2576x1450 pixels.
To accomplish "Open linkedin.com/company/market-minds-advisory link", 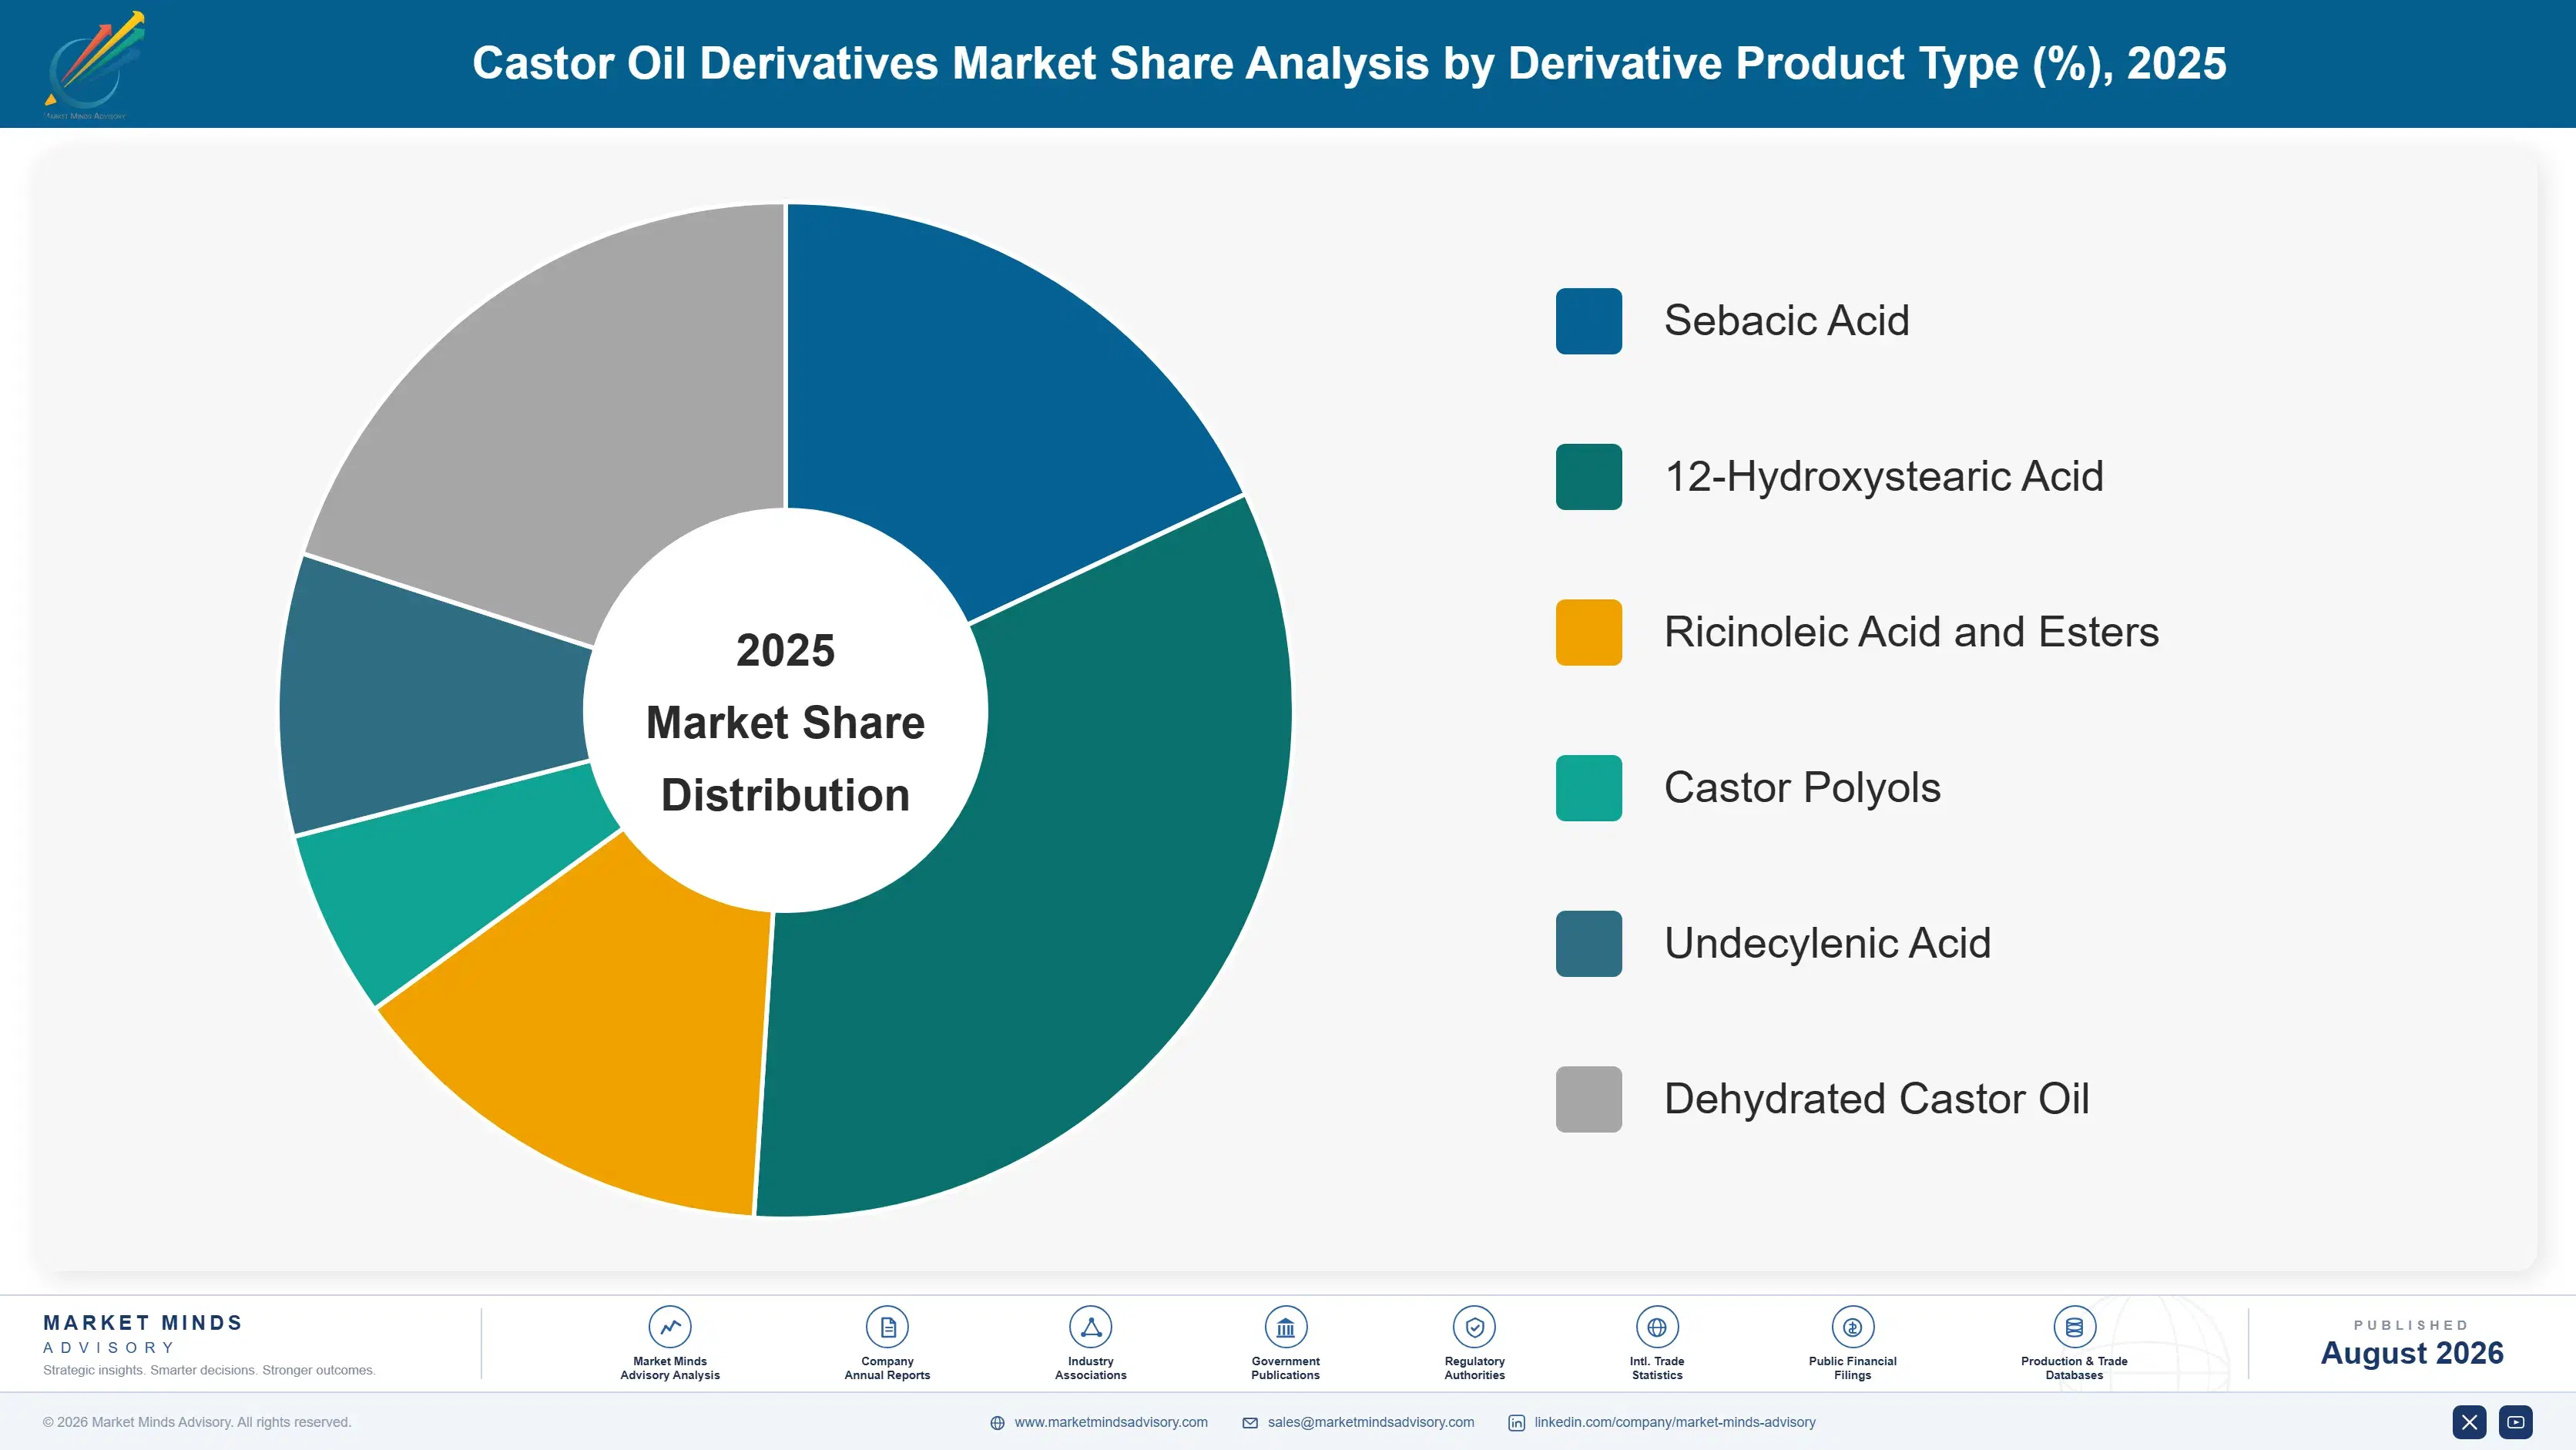I will point(1675,1422).
